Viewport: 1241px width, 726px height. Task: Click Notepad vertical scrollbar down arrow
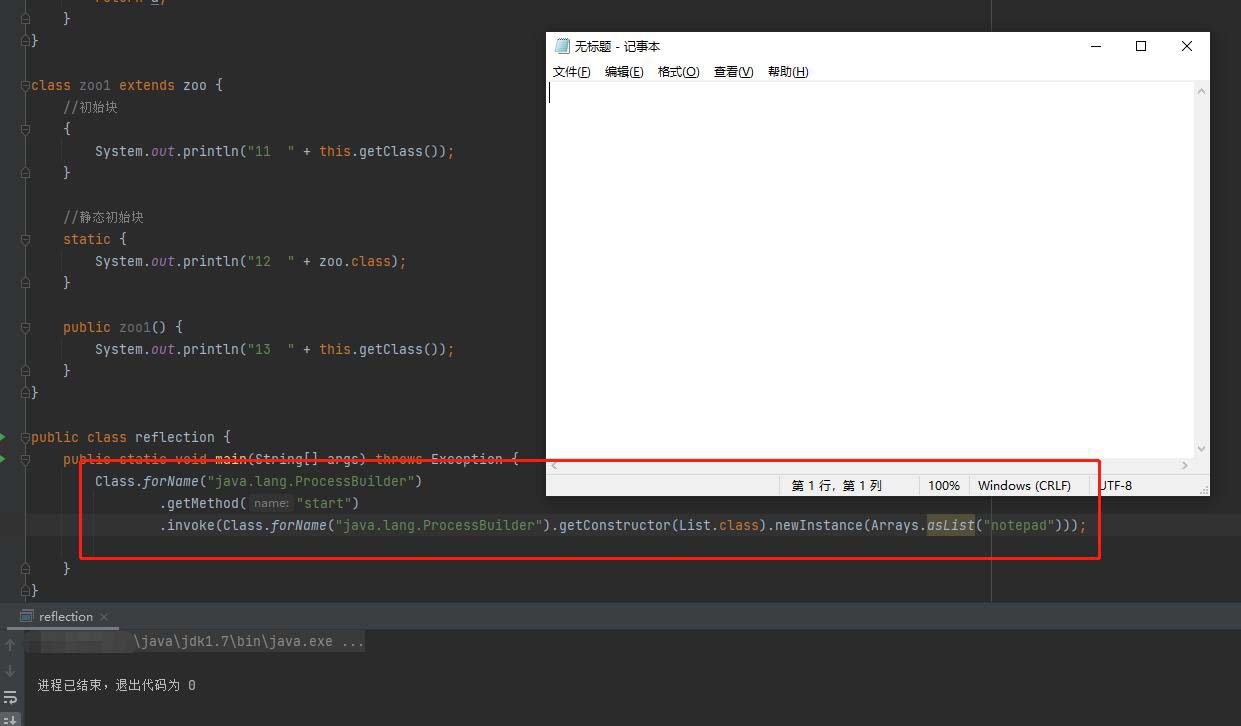[x=1201, y=449]
